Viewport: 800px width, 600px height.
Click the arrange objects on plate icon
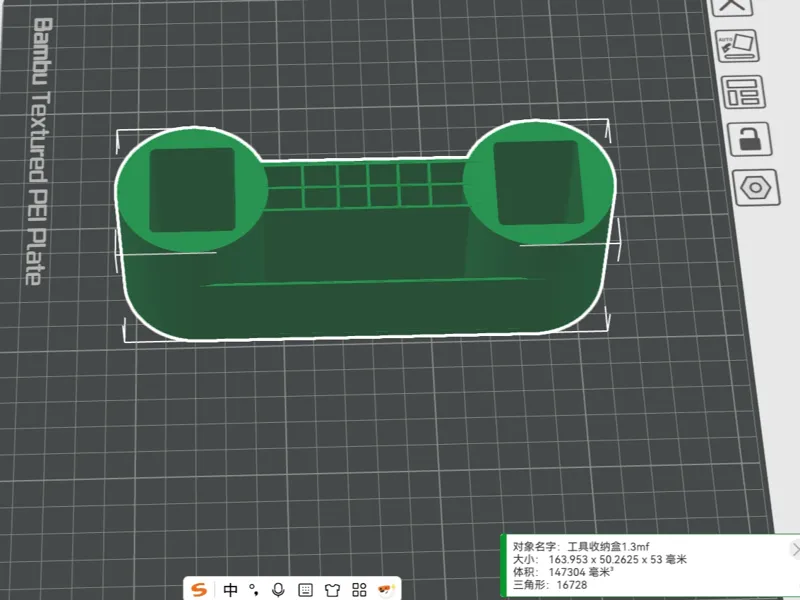pyautogui.click(x=743, y=92)
